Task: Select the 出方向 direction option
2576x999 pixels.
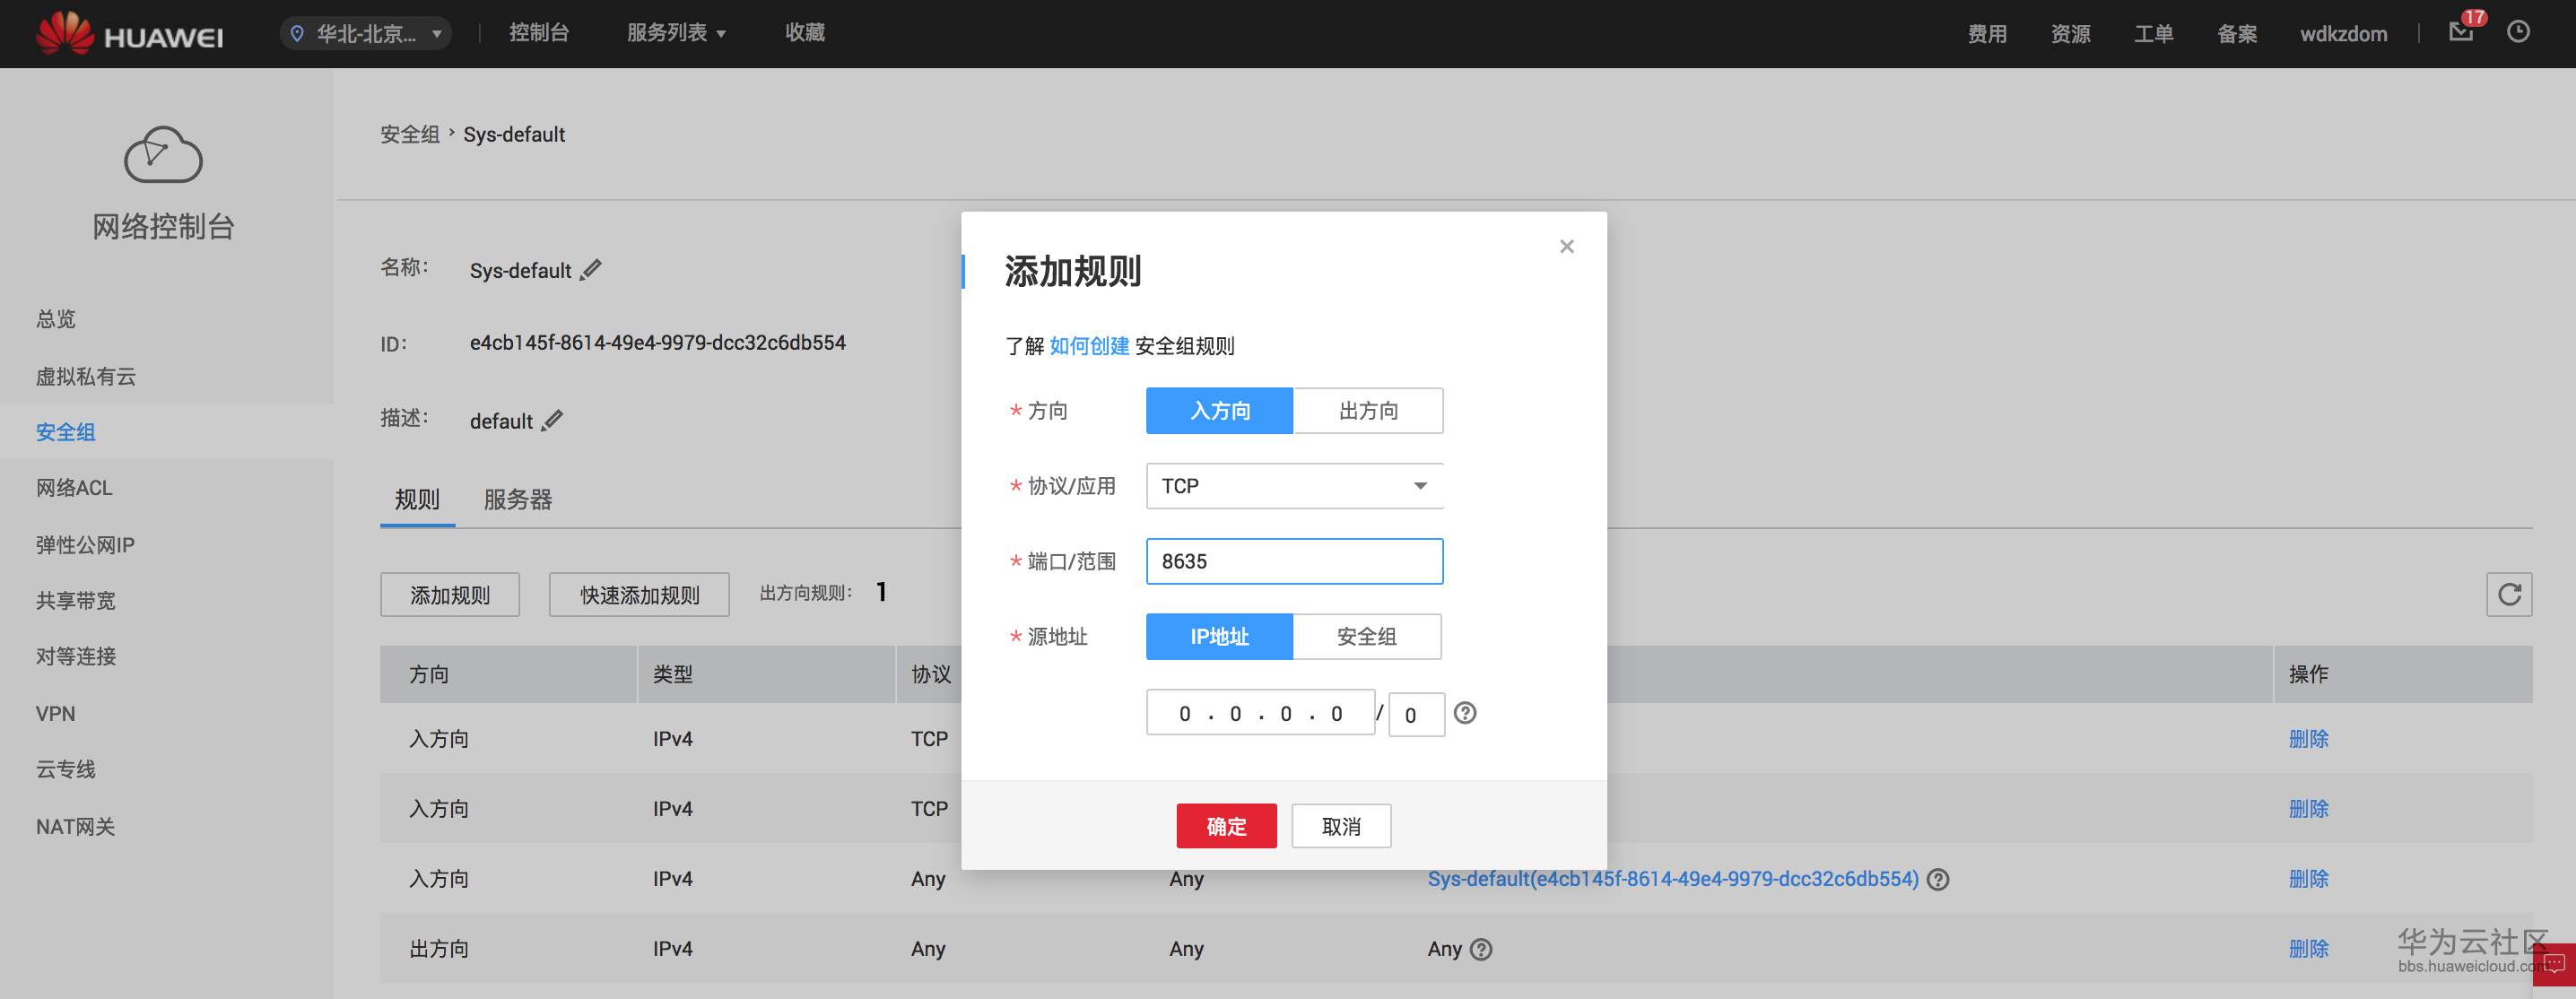Action: pos(1367,411)
